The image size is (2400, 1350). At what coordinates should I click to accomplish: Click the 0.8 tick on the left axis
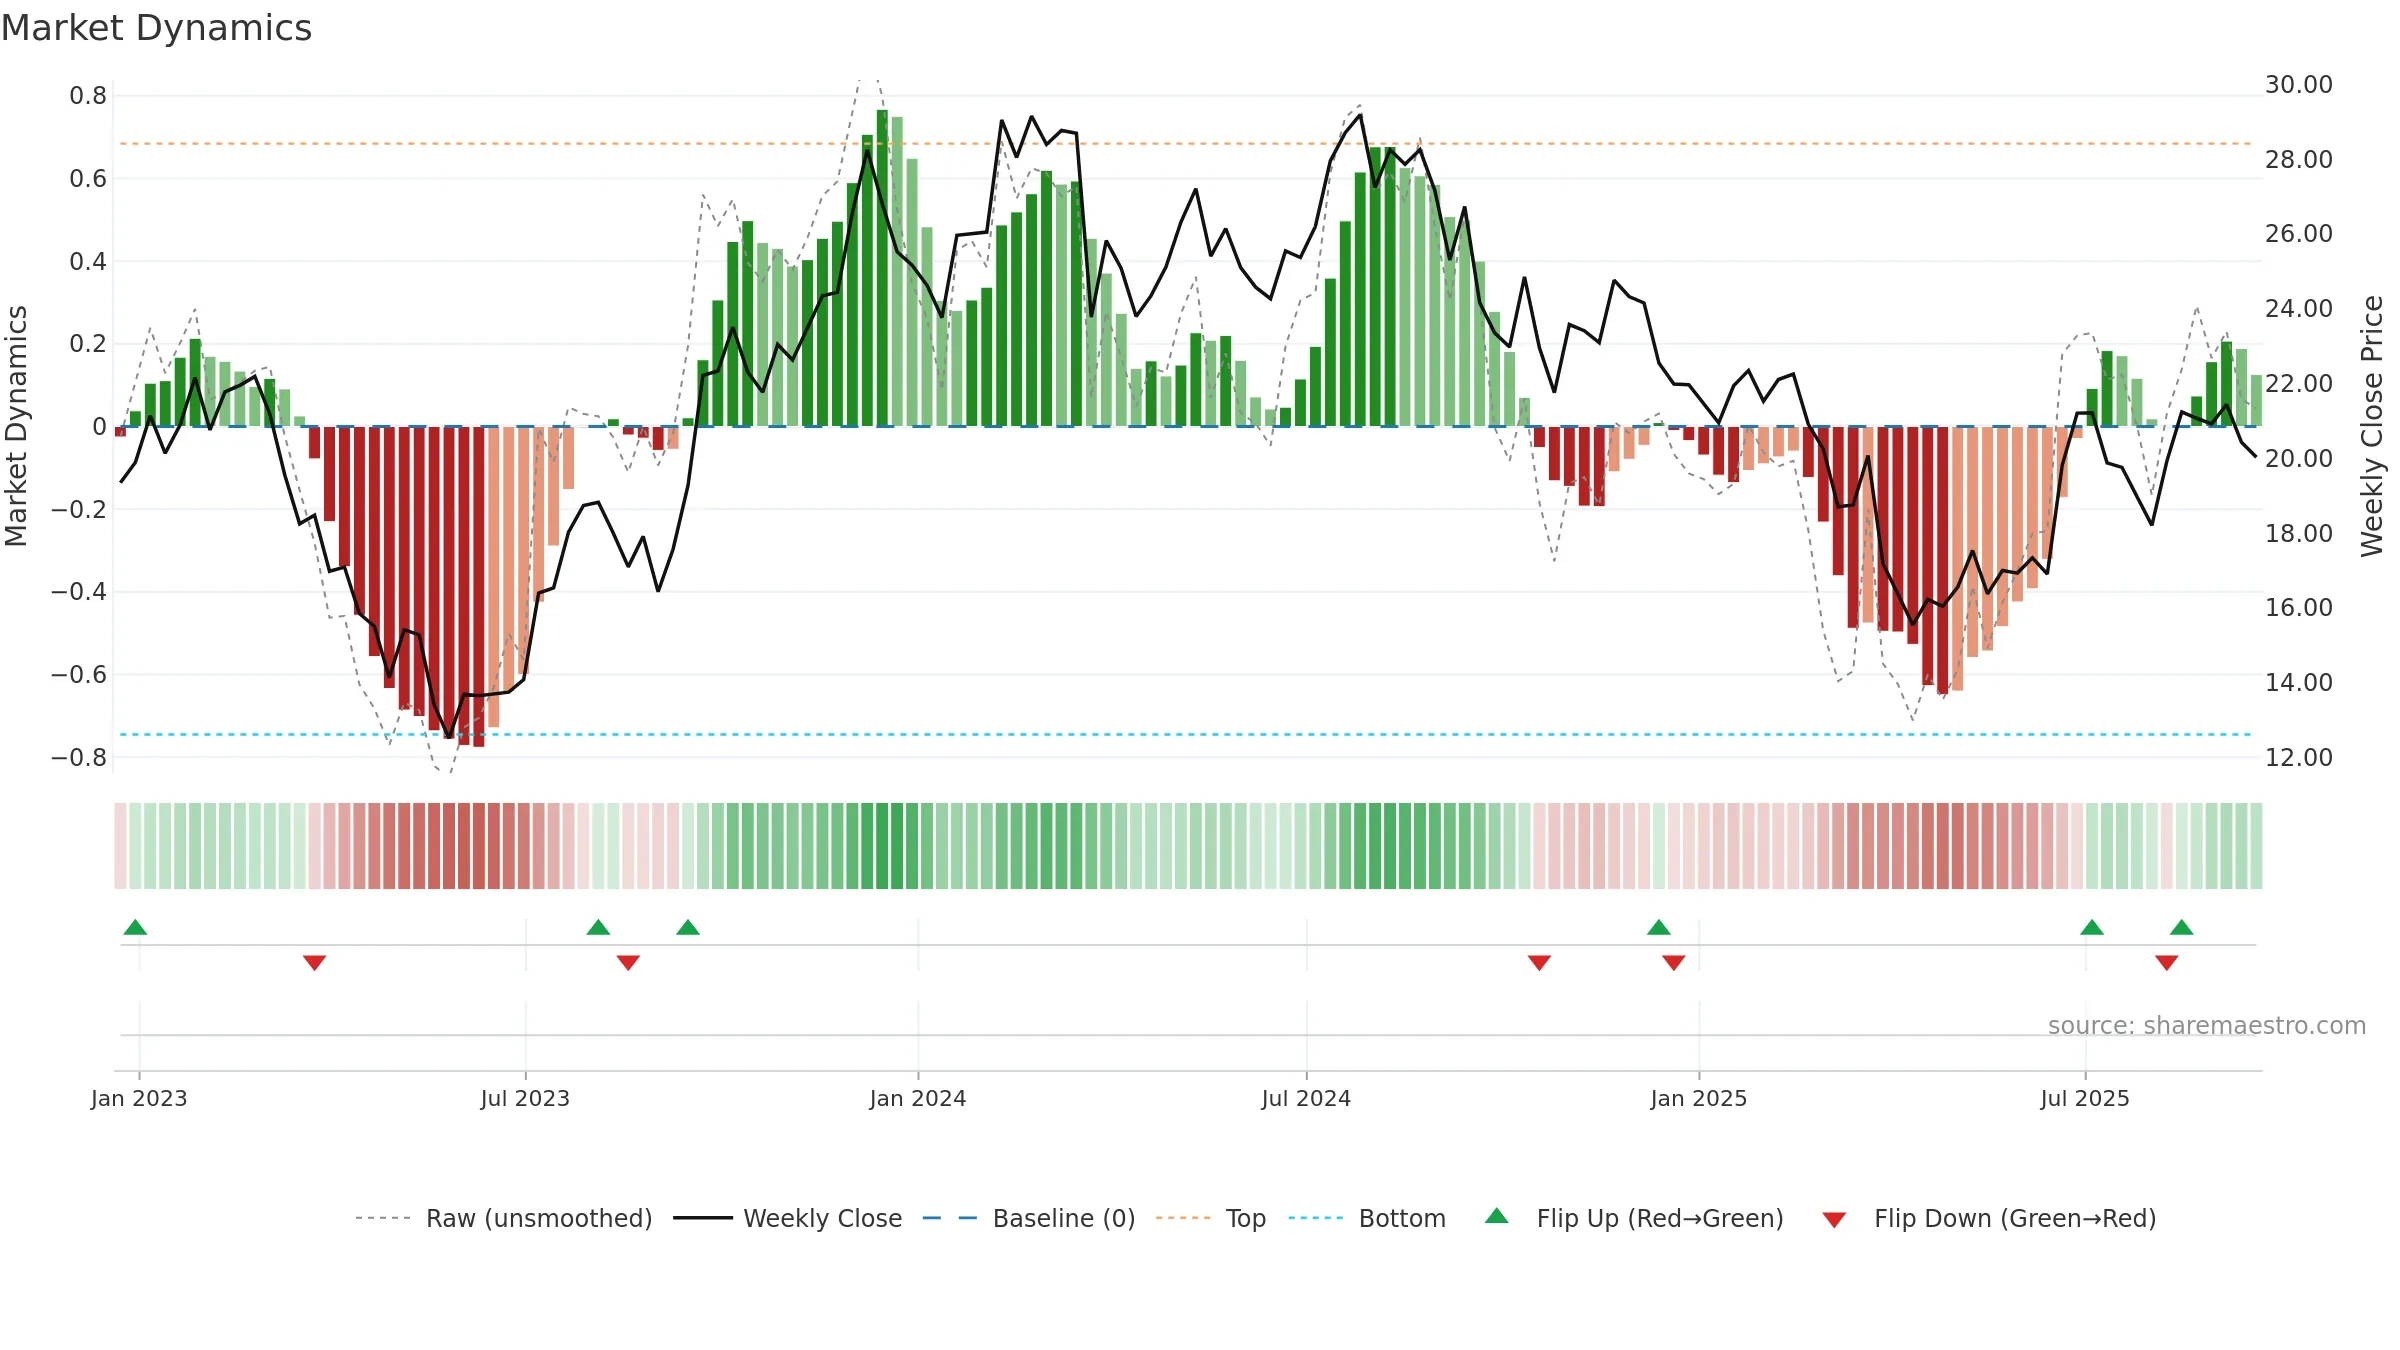(x=88, y=96)
